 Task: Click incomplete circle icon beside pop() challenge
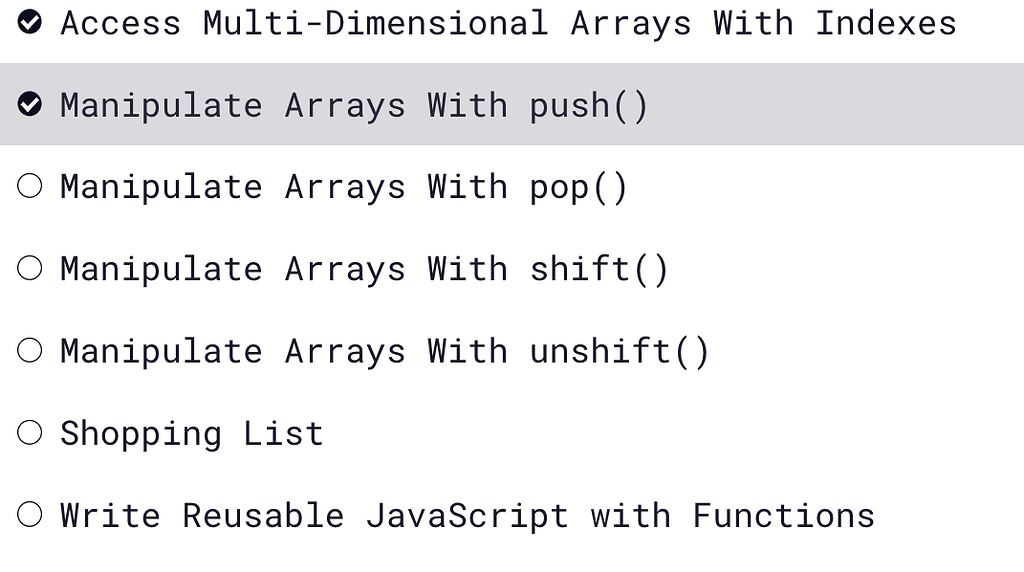pyautogui.click(x=29, y=186)
